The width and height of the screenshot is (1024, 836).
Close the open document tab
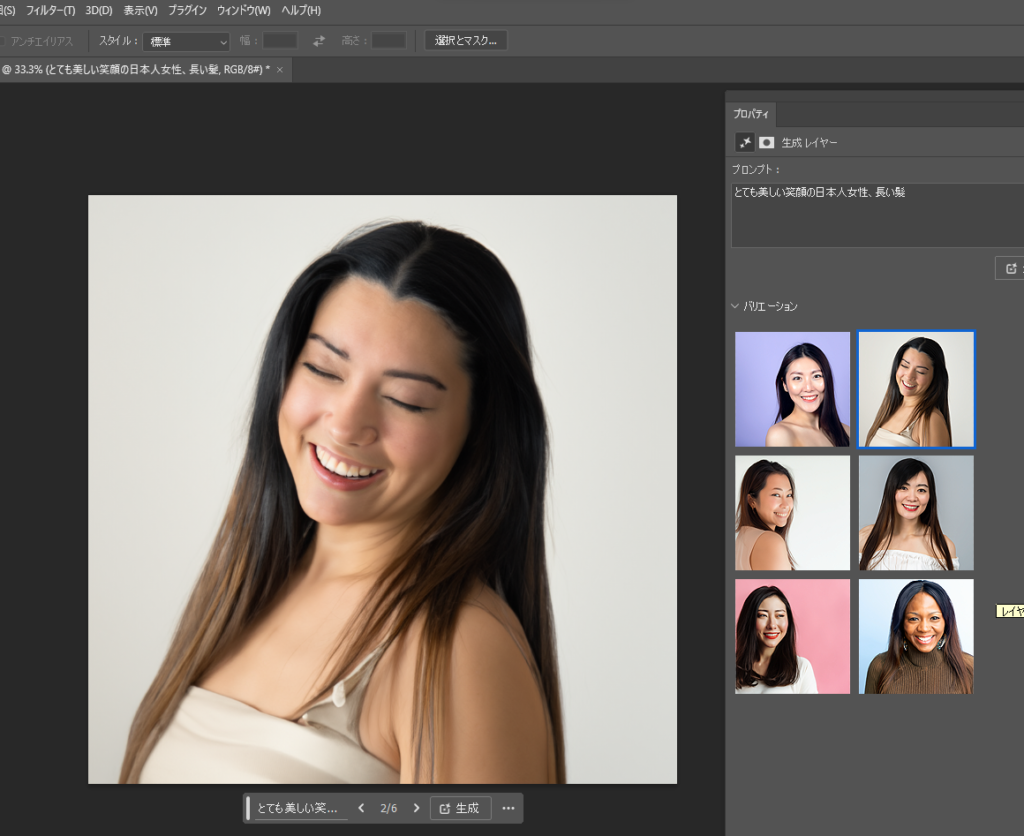tap(280, 69)
